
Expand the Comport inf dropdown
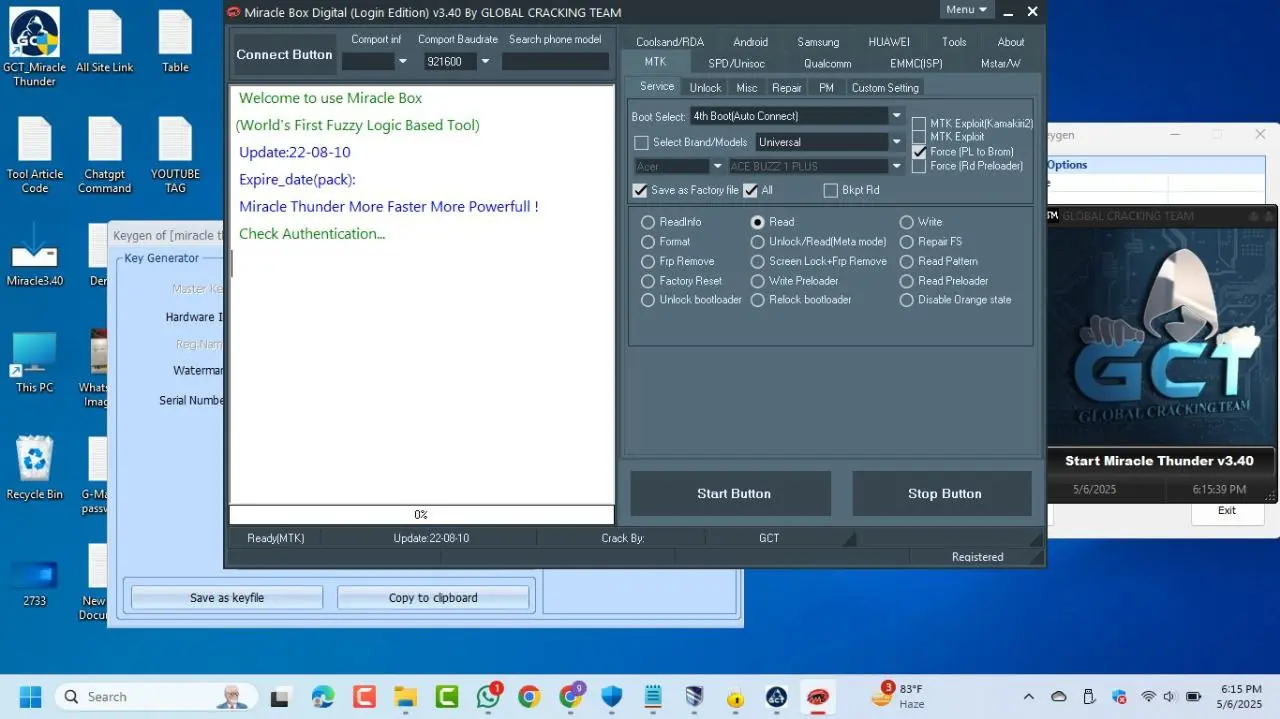point(403,61)
